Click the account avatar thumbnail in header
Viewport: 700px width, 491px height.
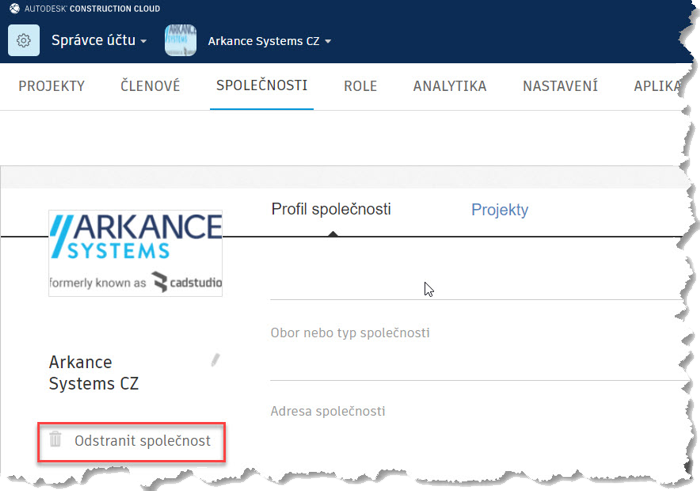coord(181,41)
